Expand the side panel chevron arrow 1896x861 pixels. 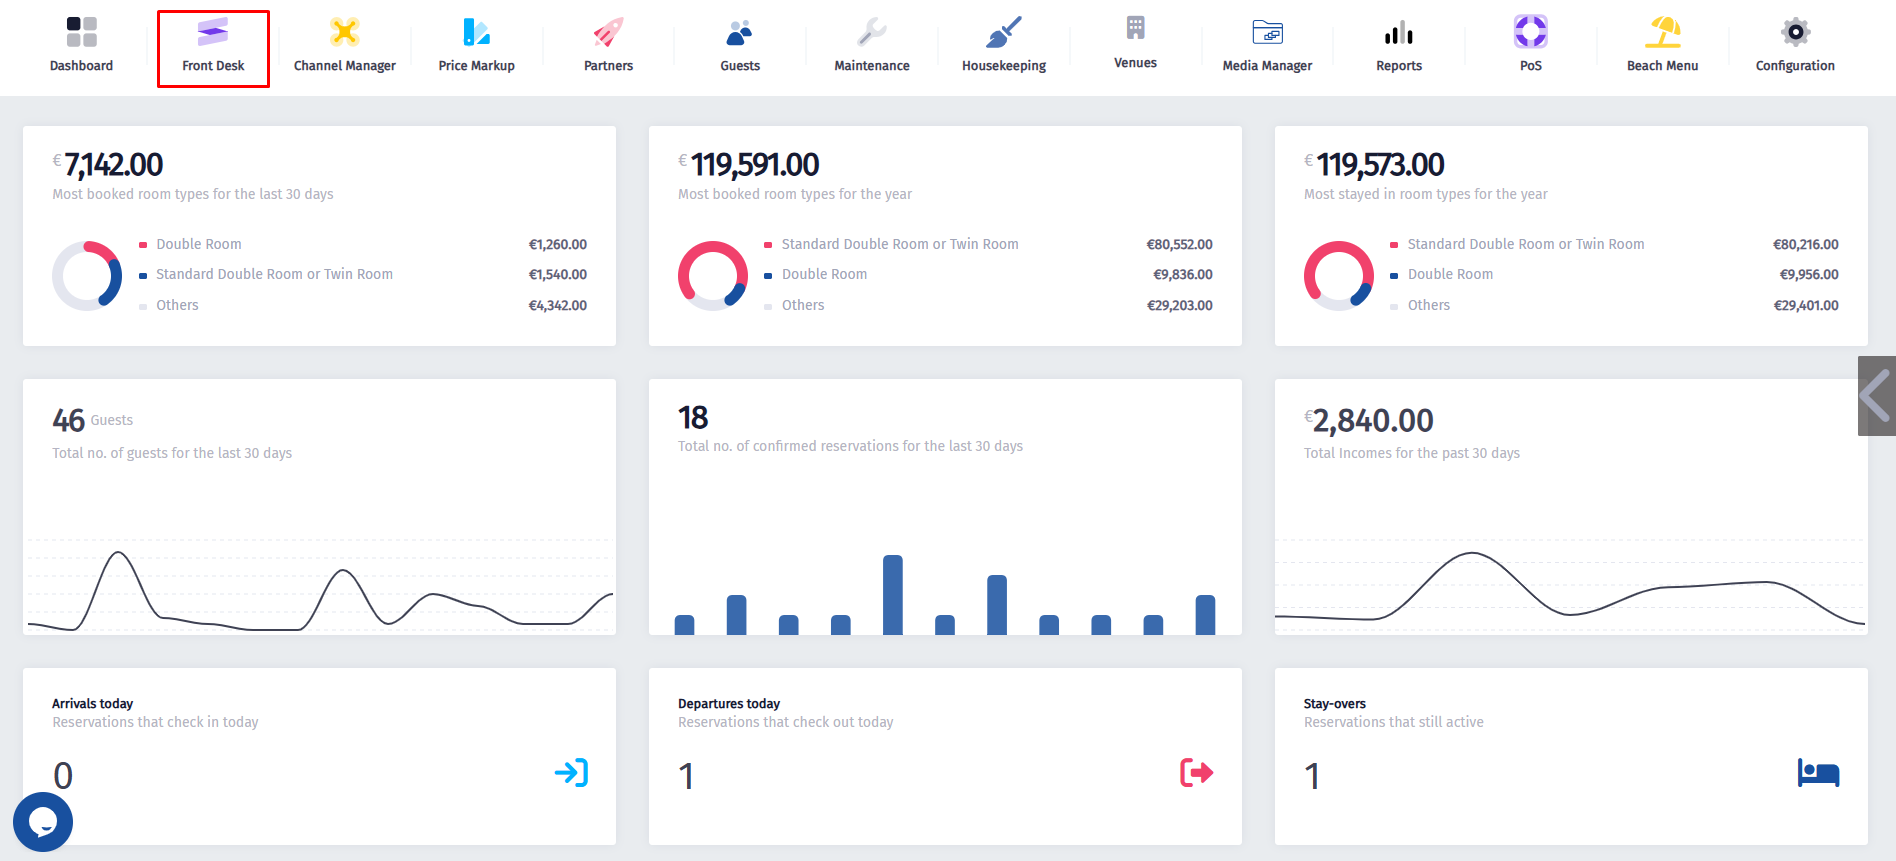pyautogui.click(x=1877, y=396)
